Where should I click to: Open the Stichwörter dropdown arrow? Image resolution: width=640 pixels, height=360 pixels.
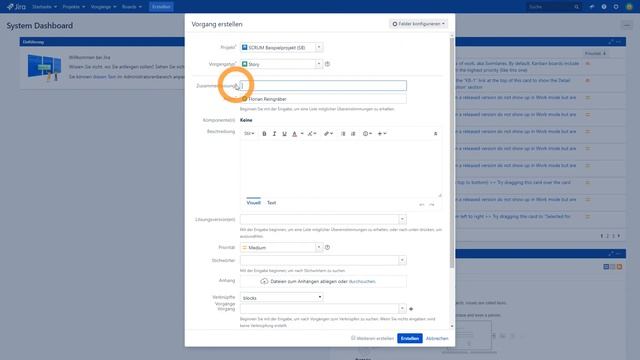(402, 260)
